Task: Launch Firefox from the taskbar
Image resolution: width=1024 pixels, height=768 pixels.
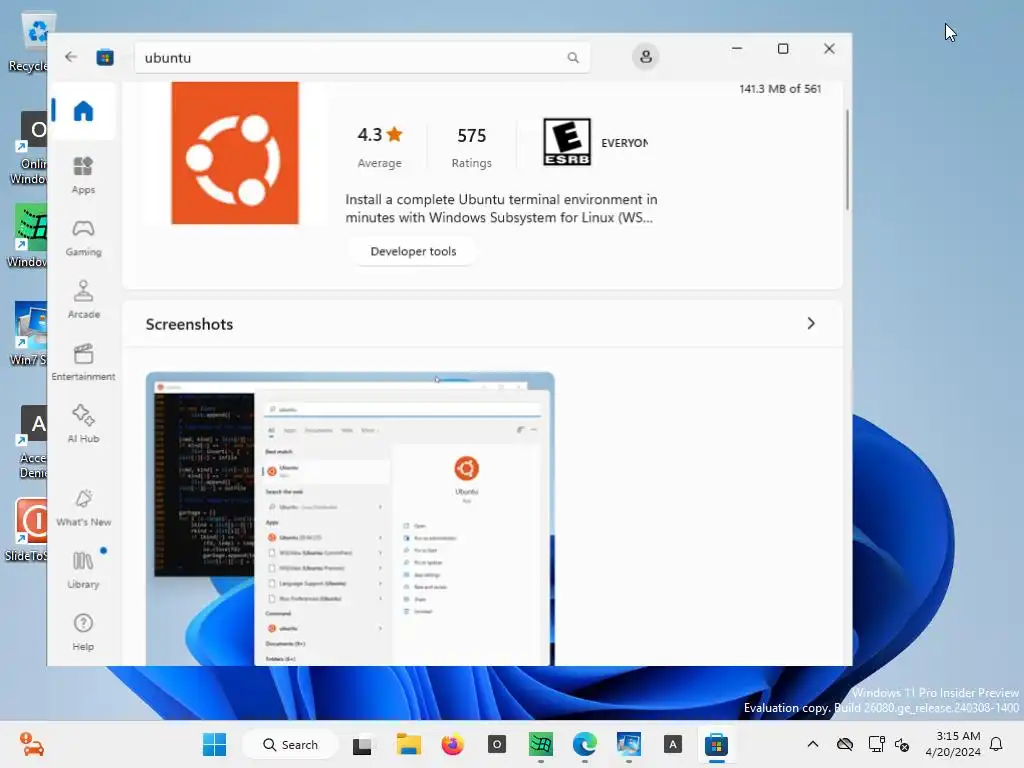Action: (x=452, y=744)
